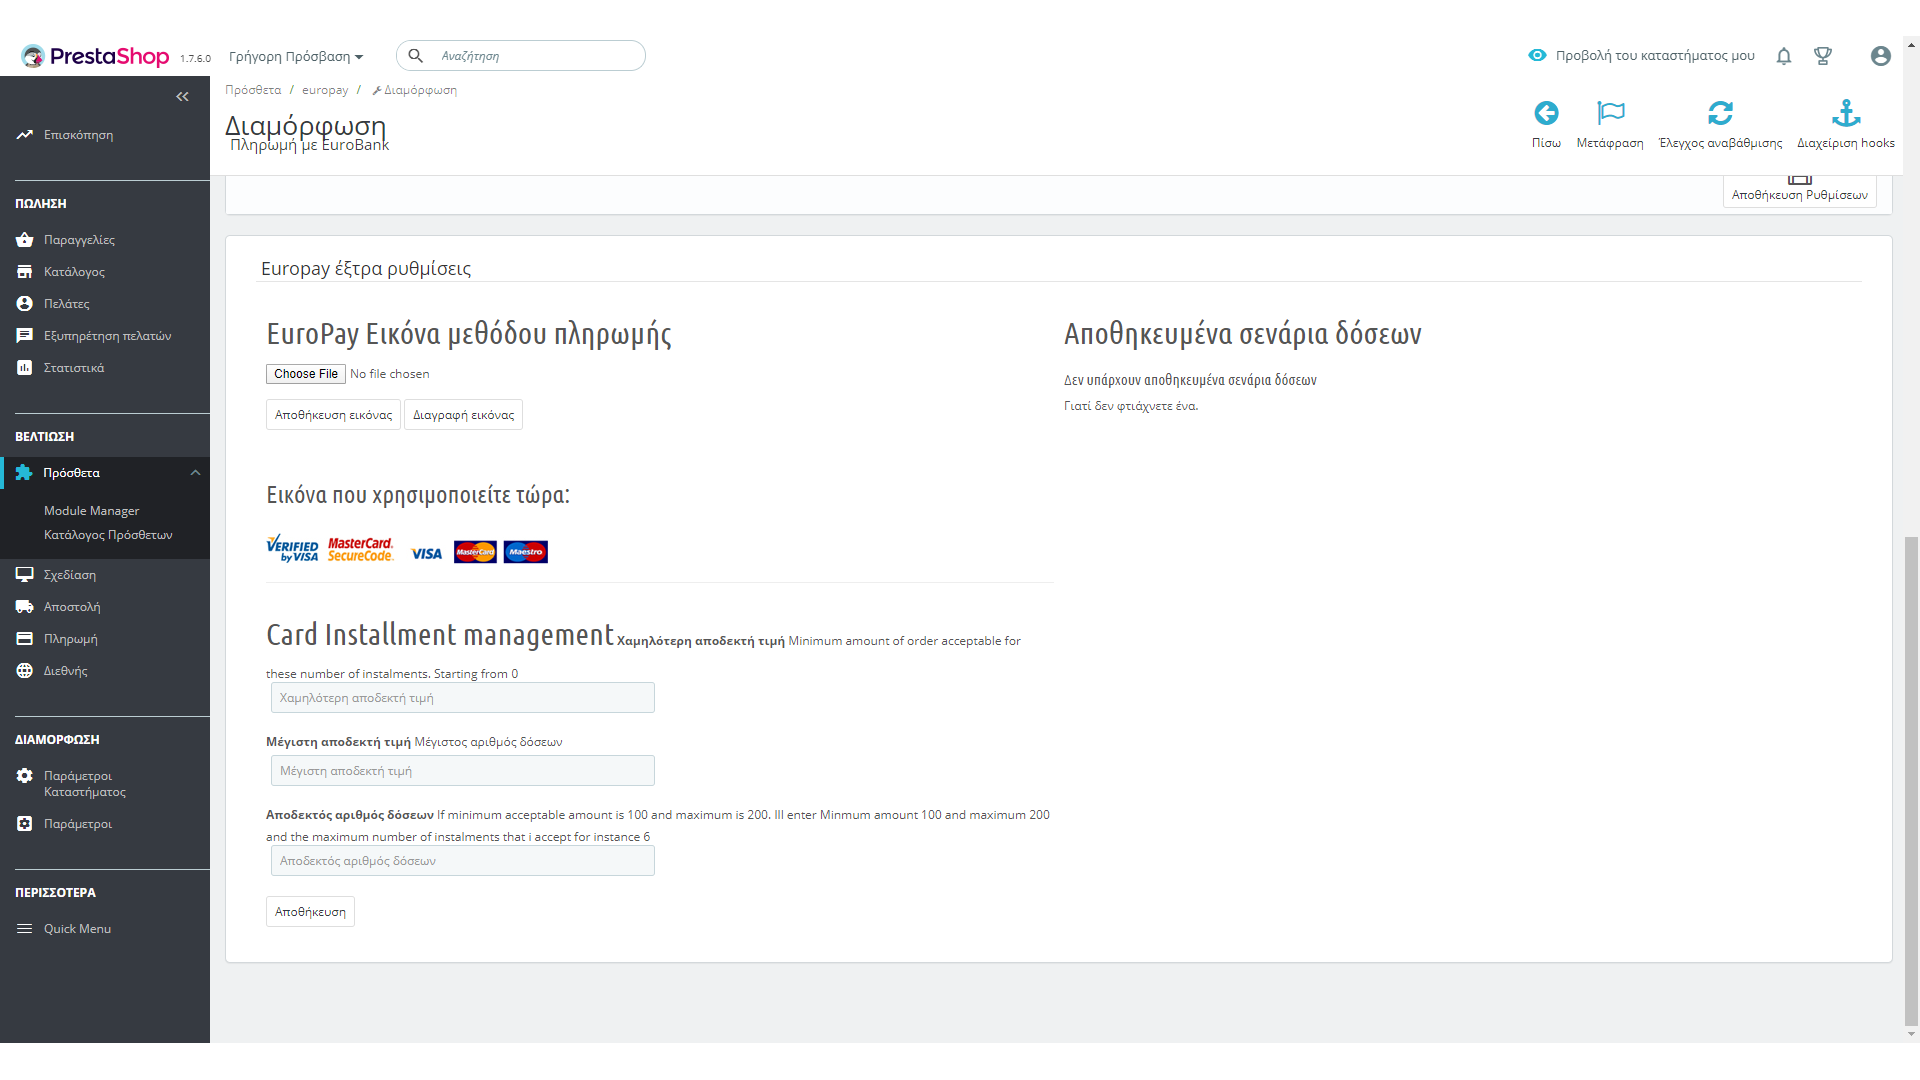Open Διαχείριση hooks anchor icon

pos(1846,113)
